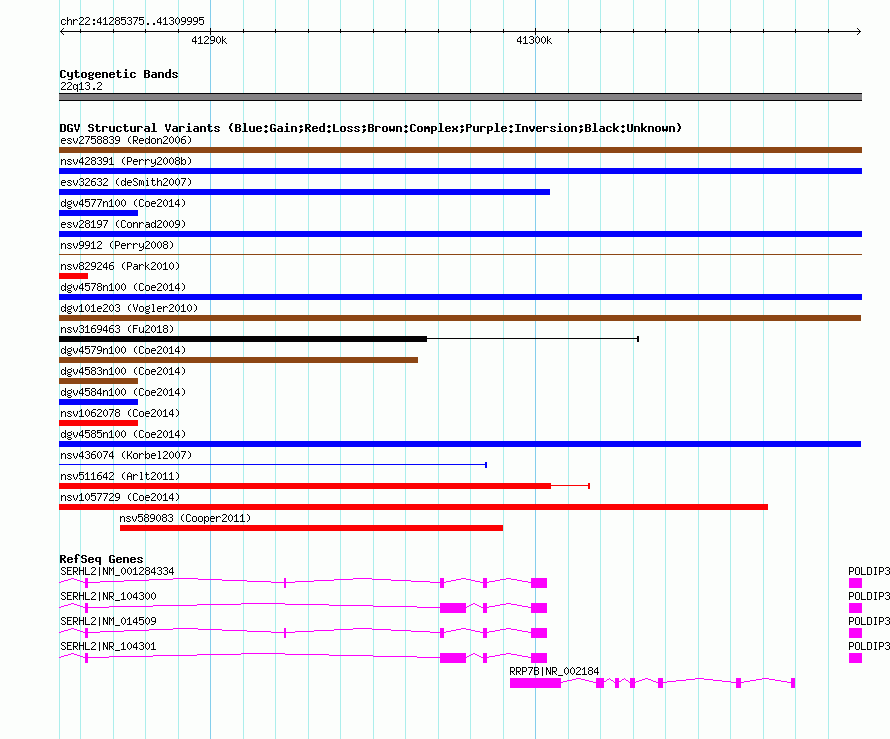The width and height of the screenshot is (890, 739).
Task: Click the wide exon of SERHL2 NR_104301
Action: [453, 658]
